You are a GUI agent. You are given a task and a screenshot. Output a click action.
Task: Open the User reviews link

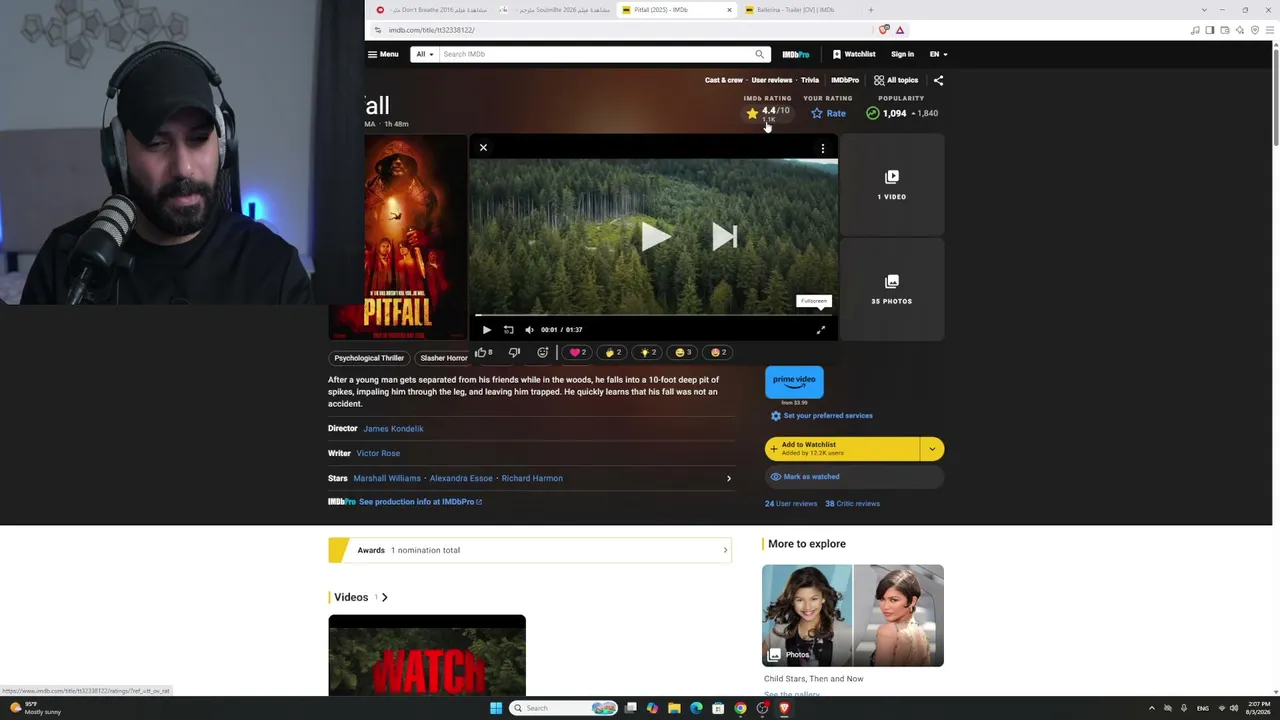coord(772,80)
